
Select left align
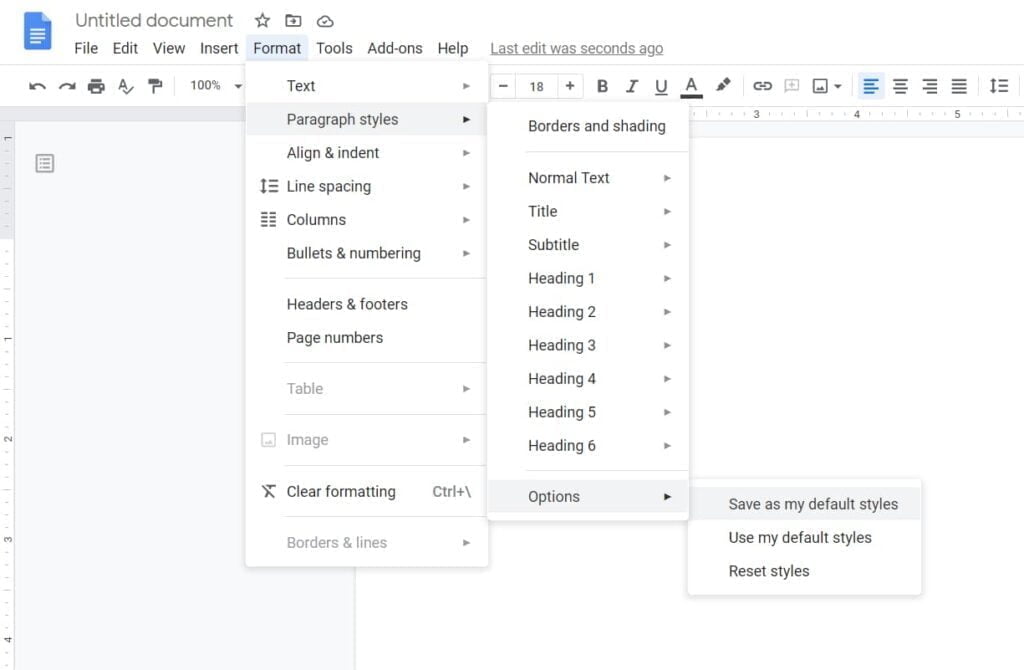871,86
